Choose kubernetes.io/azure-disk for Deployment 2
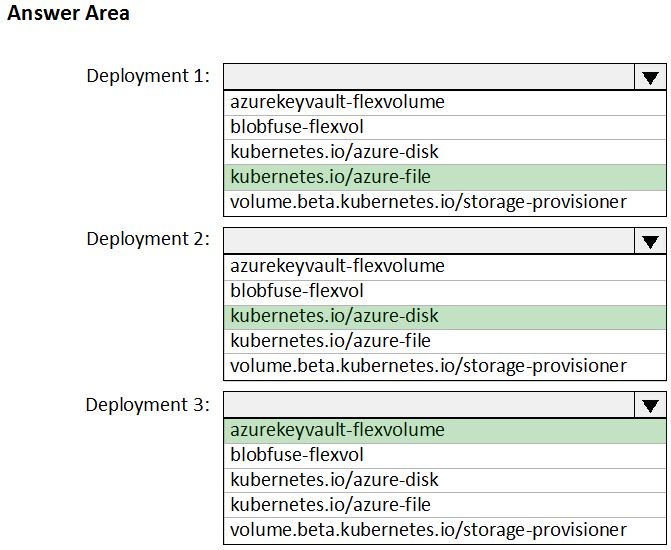The image size is (671, 550). point(445,316)
